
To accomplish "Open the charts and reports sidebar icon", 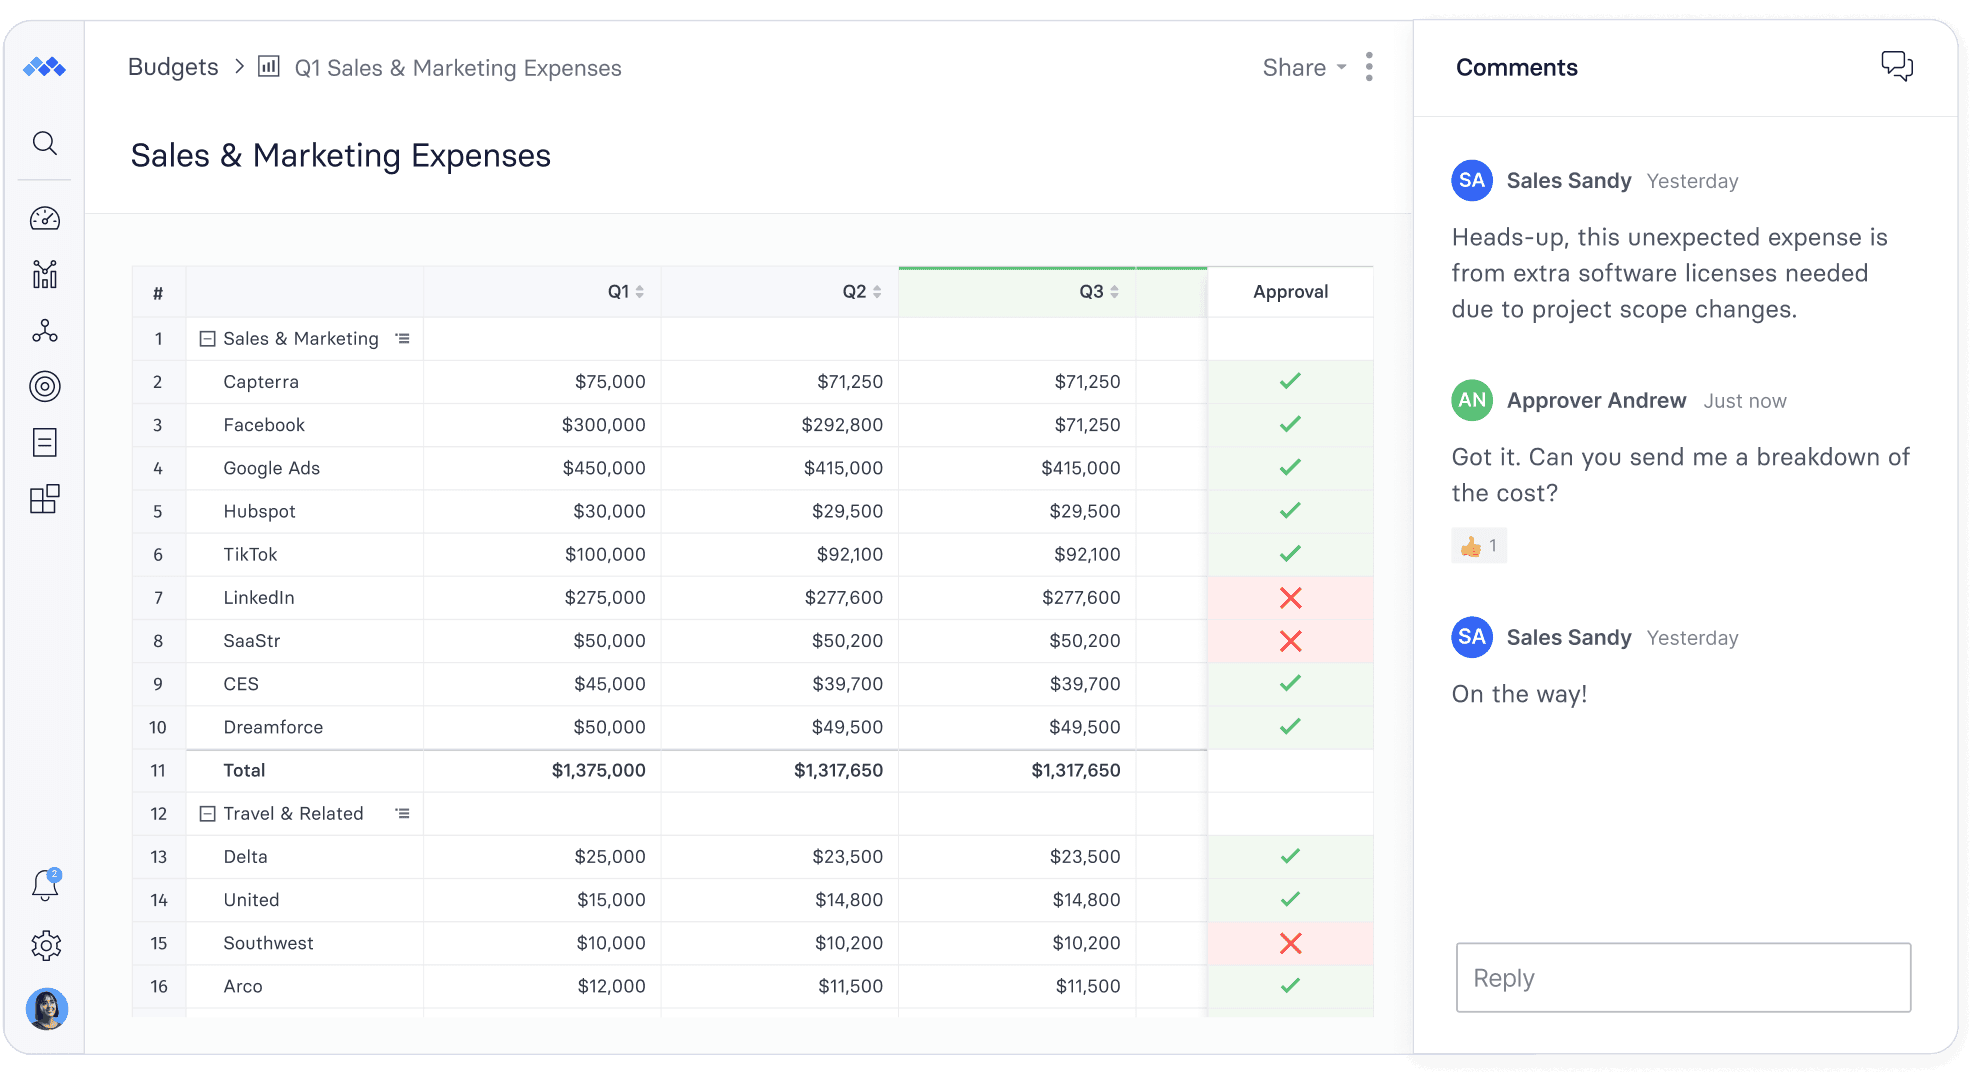I will [x=44, y=275].
